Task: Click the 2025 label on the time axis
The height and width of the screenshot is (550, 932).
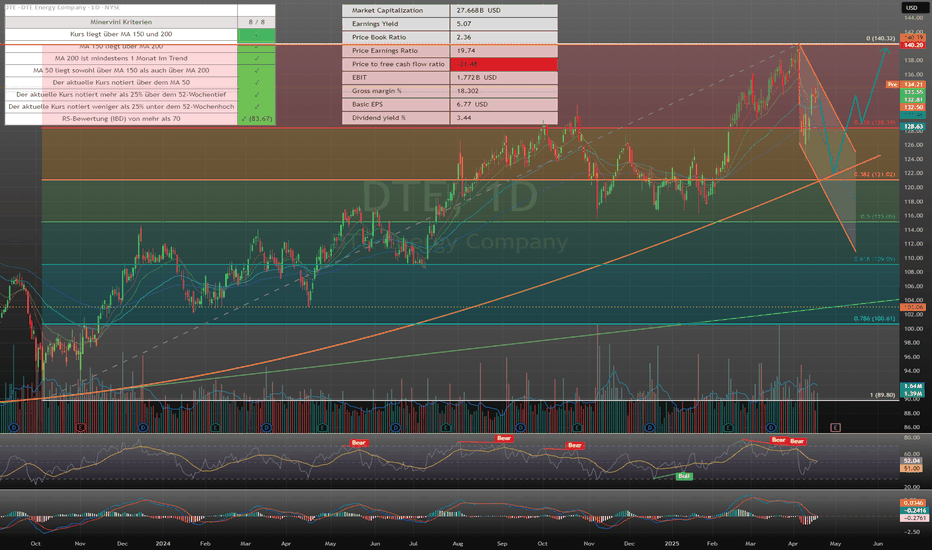Action: (x=672, y=543)
